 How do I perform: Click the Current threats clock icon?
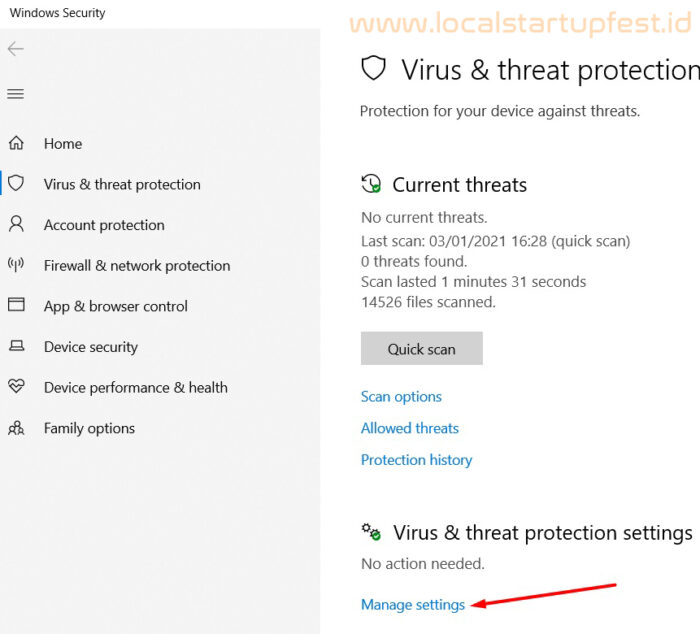[371, 184]
